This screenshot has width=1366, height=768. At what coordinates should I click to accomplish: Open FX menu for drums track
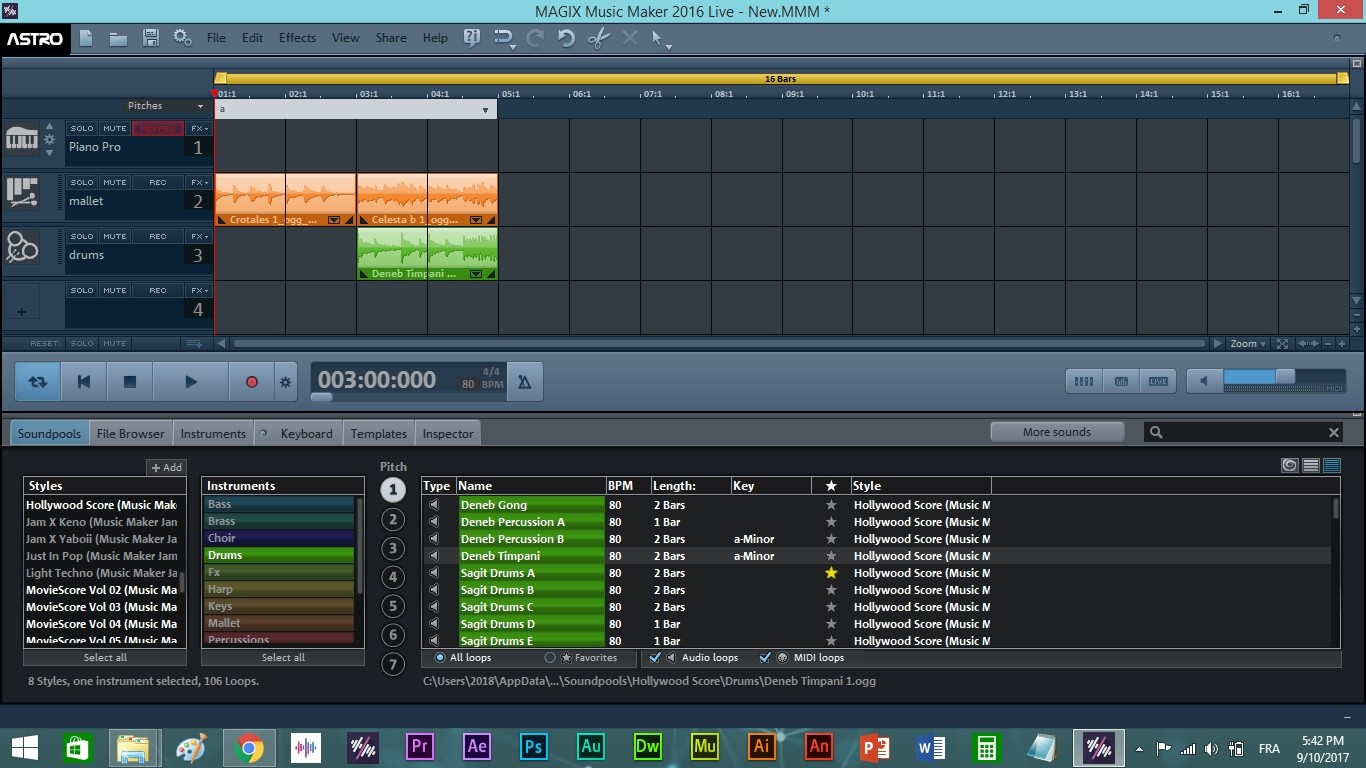pyautogui.click(x=199, y=236)
